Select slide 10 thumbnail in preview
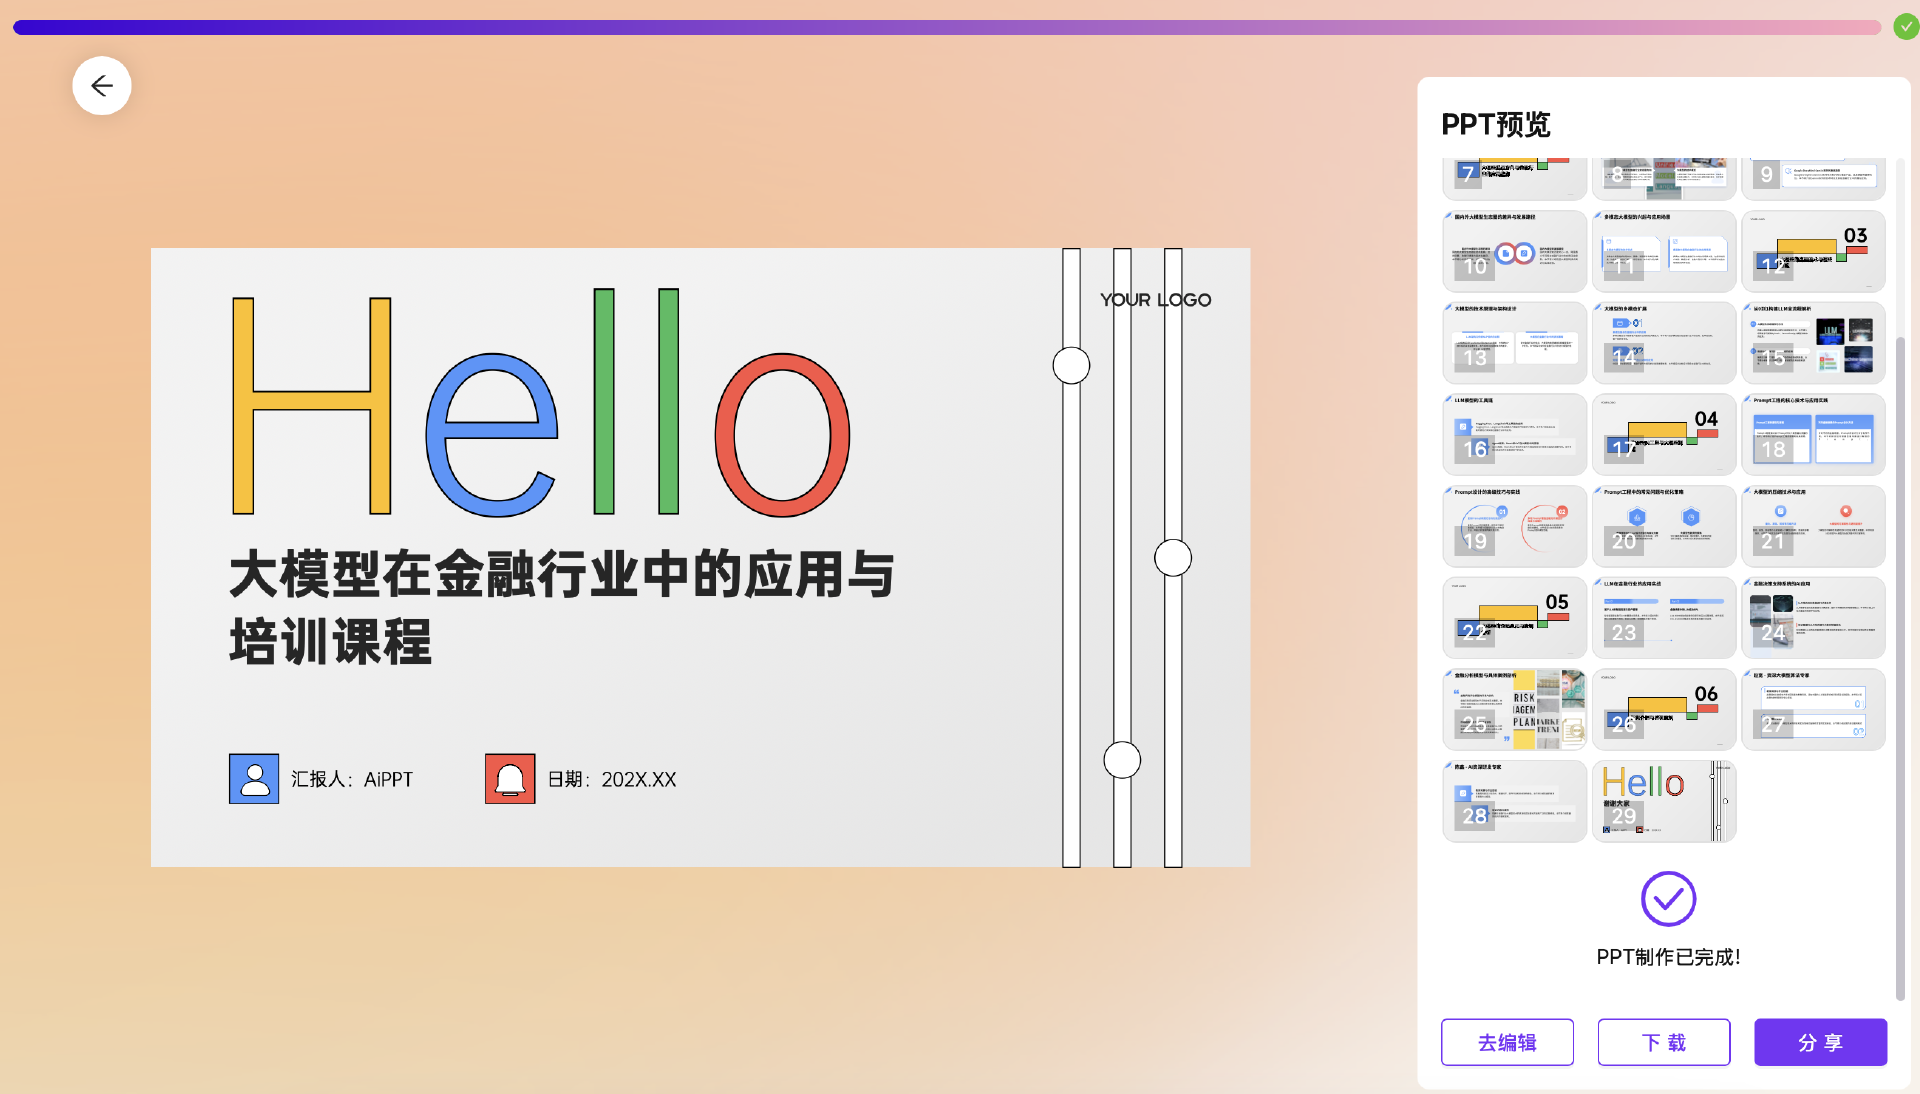This screenshot has width=1920, height=1094. point(1514,251)
